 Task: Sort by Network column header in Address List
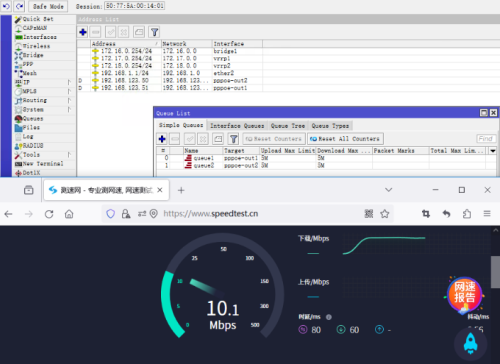tap(186, 44)
